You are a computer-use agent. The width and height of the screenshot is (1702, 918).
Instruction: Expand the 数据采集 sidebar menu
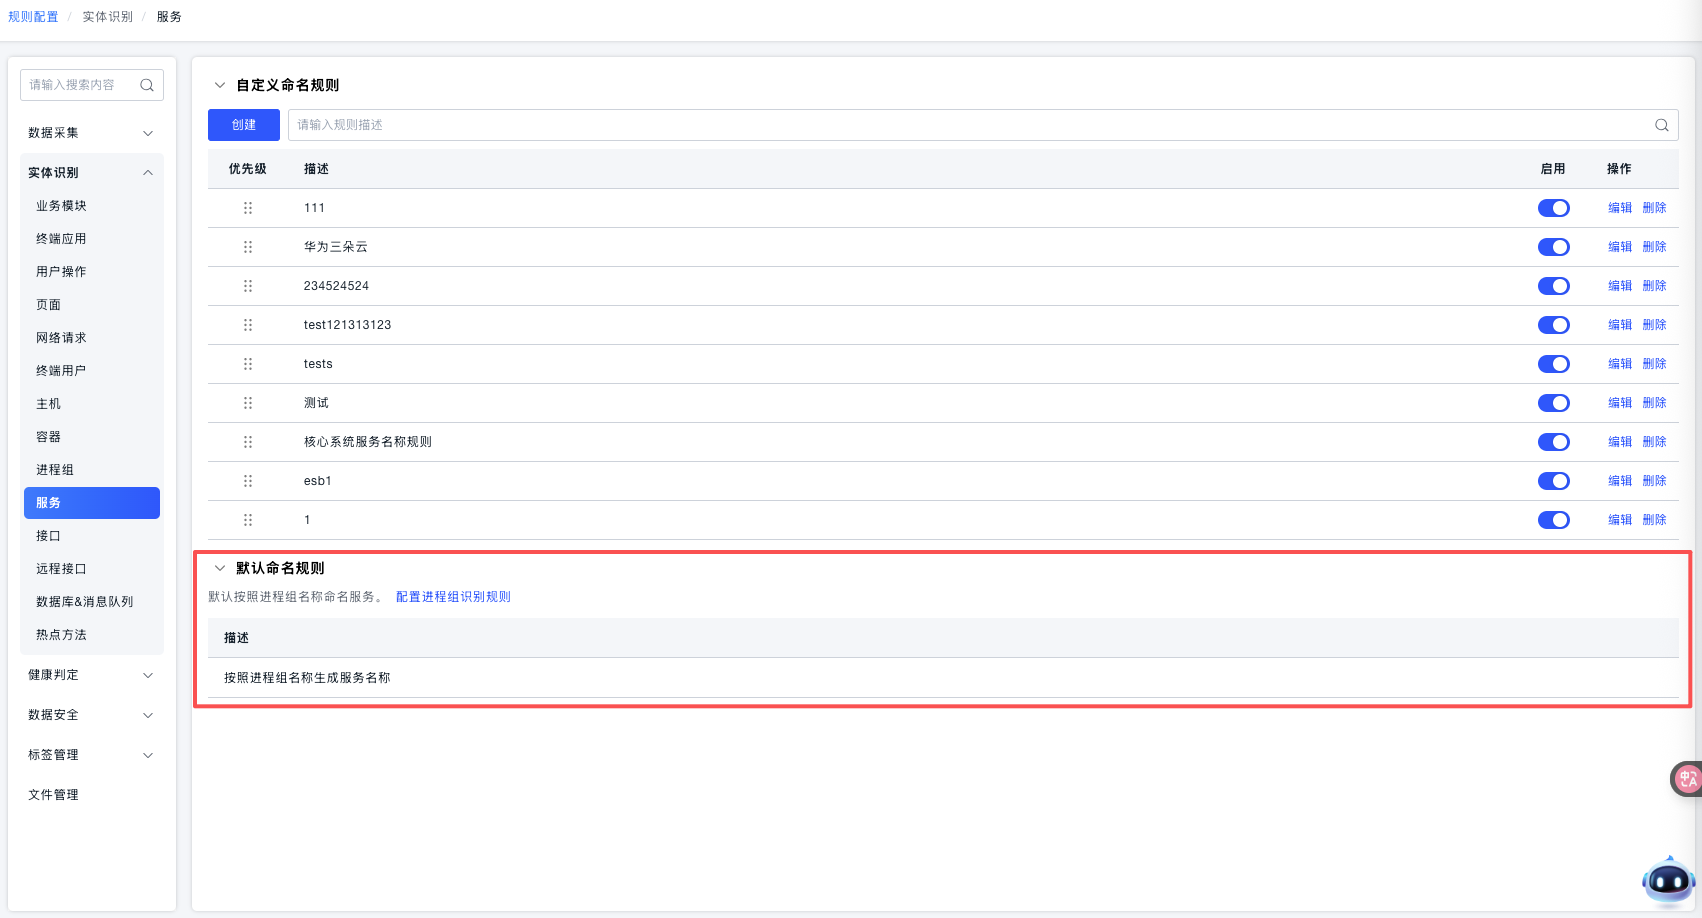tap(91, 133)
